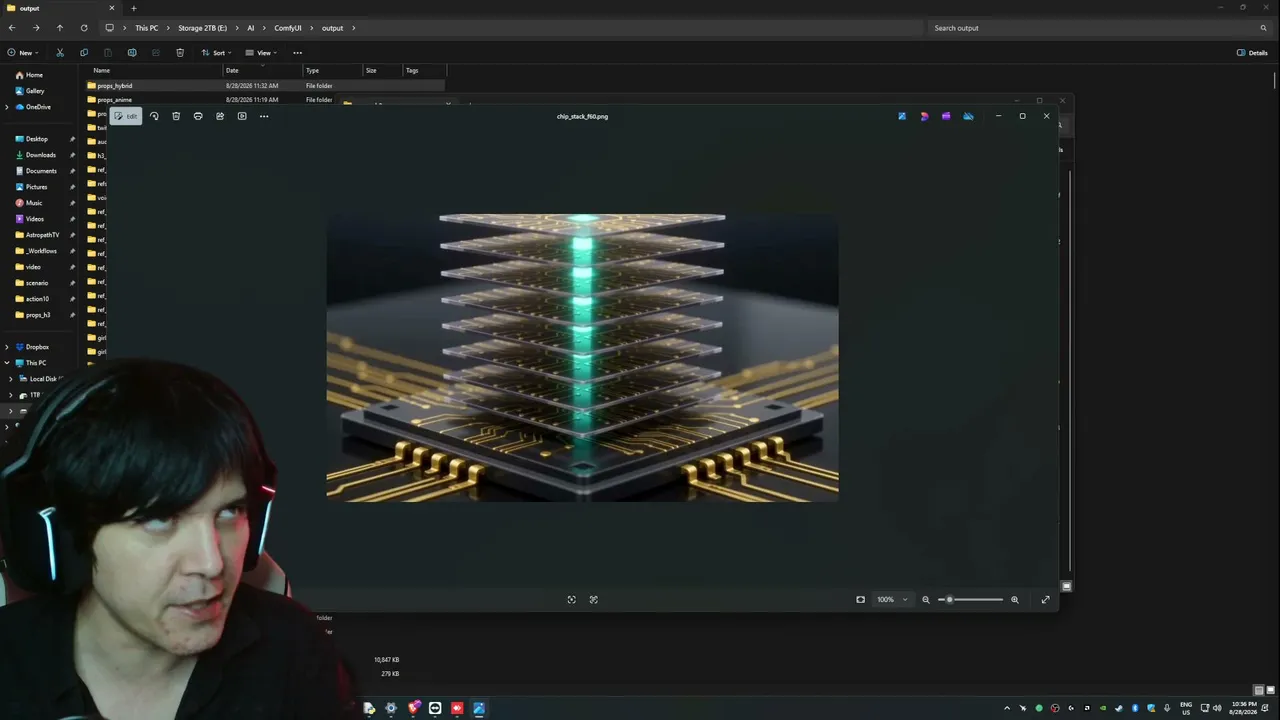This screenshot has height=720, width=1280.
Task: Expand the Dropbox tree node
Action: pyautogui.click(x=7, y=347)
